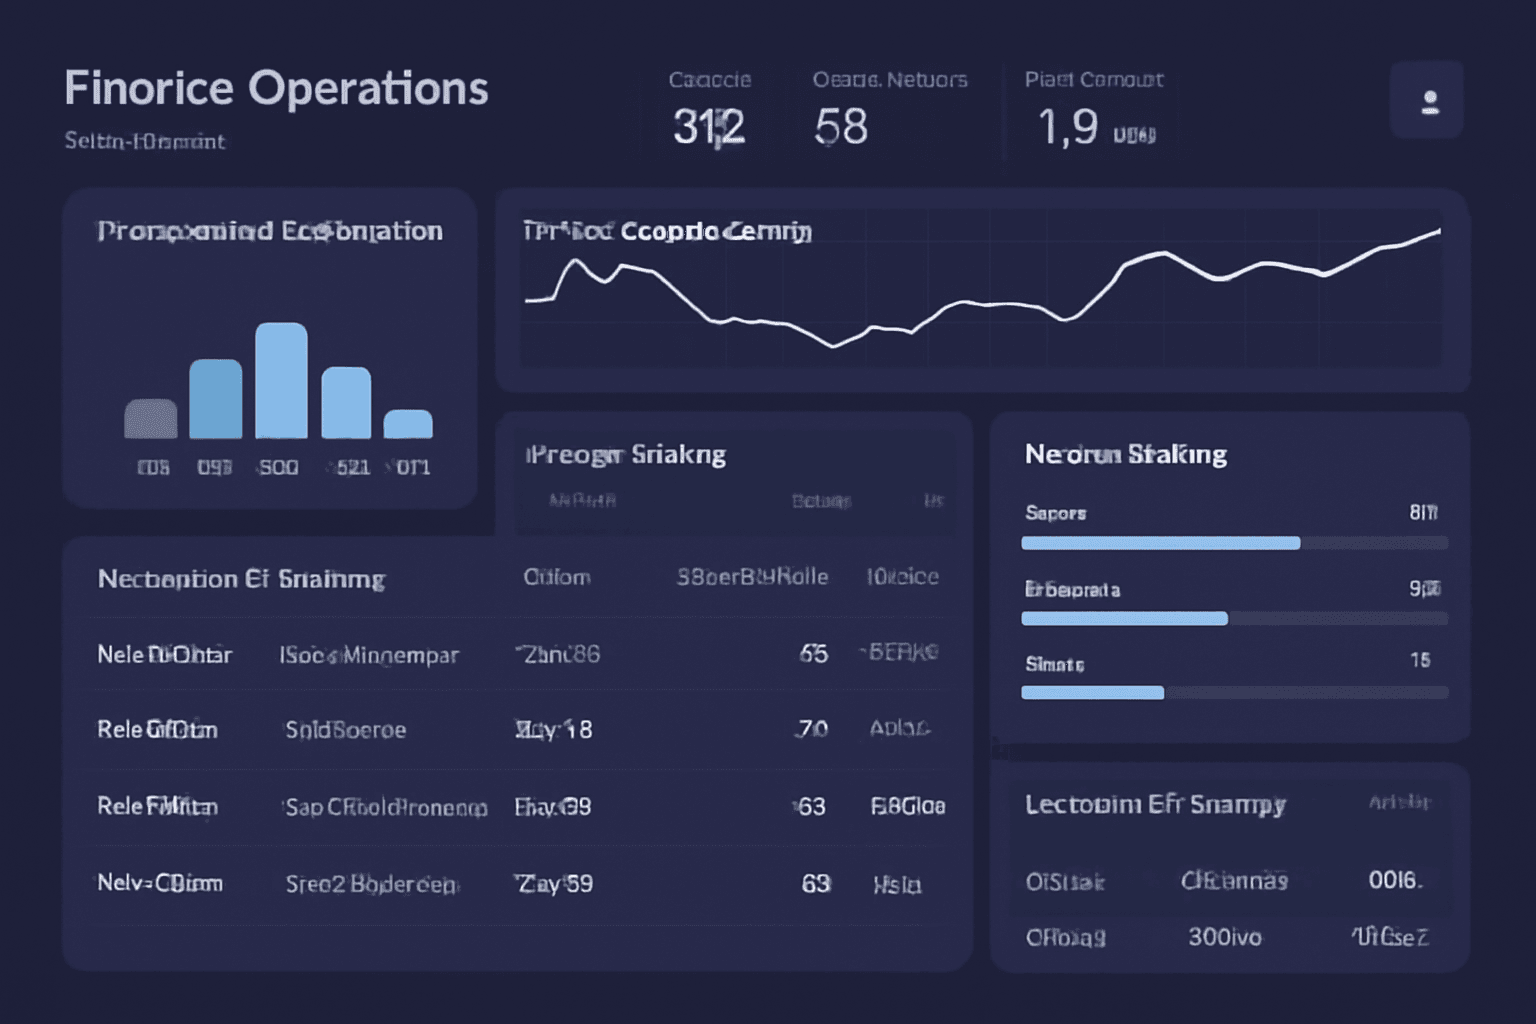This screenshot has height=1024, width=1536.
Task: Click the iPreogrr Sriakng panel heading
Action: point(626,454)
